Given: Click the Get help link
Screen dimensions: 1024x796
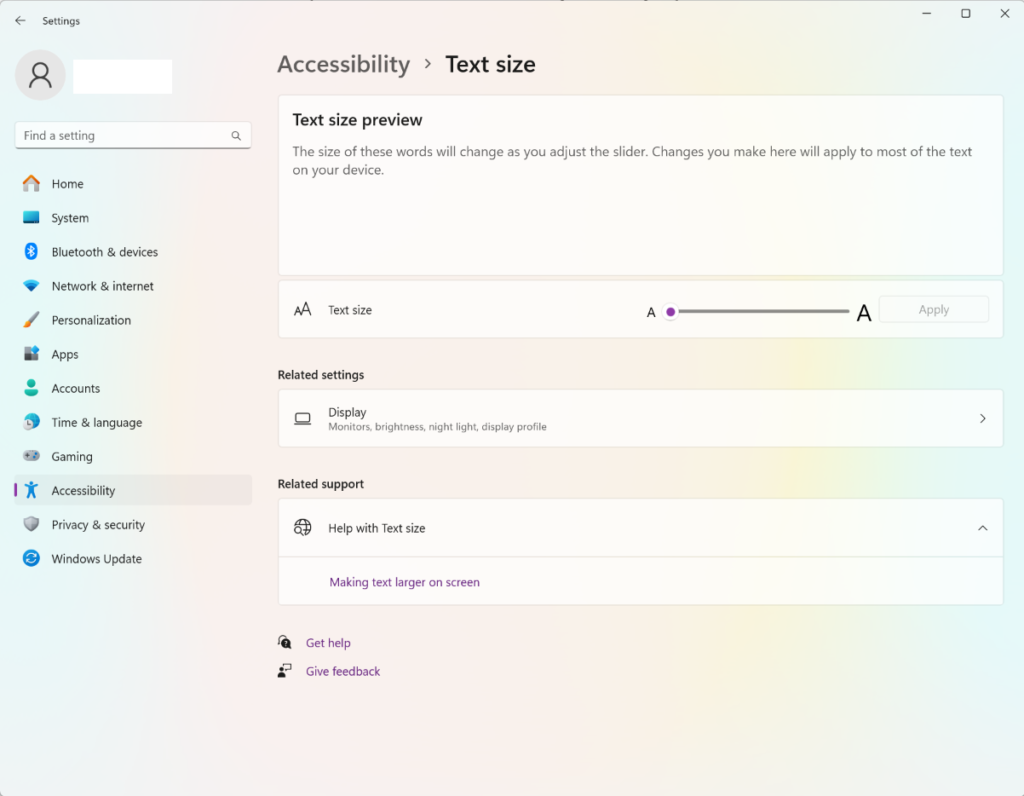Looking at the screenshot, I should [328, 643].
